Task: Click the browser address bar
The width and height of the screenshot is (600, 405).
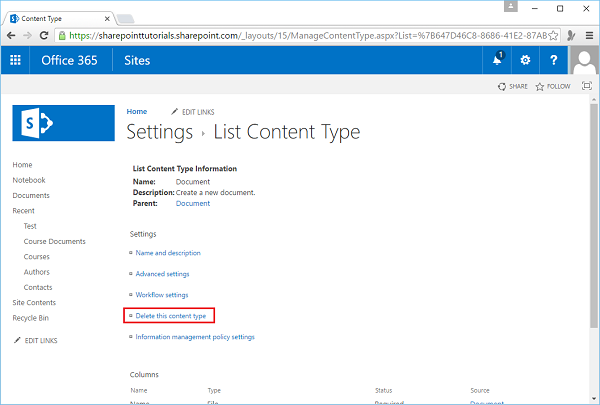Action: [300, 35]
